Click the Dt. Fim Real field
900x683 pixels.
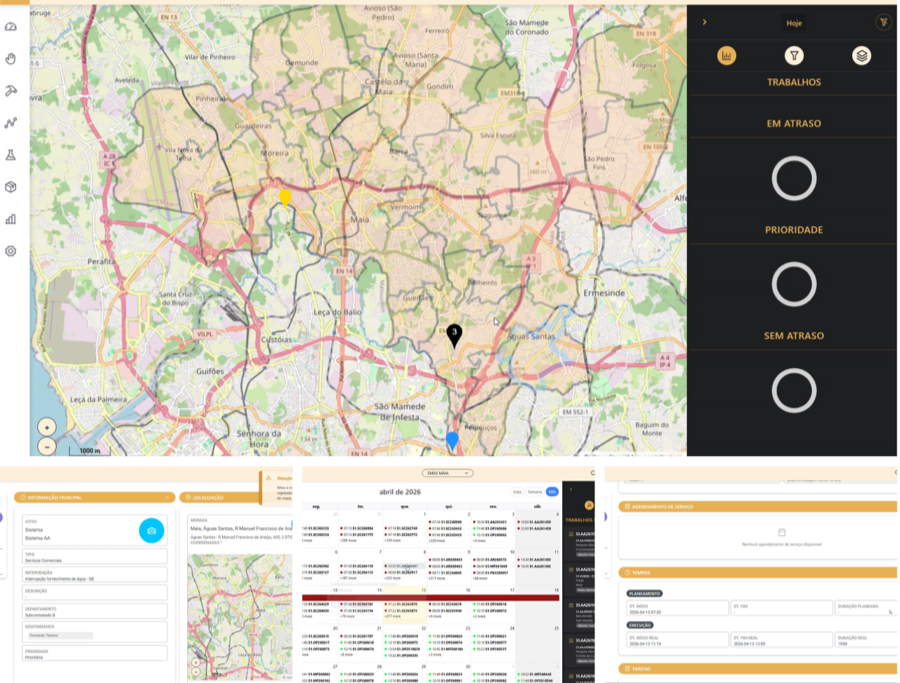(781, 640)
